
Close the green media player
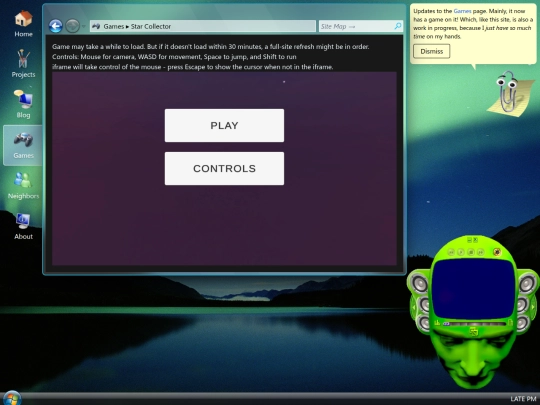coord(475,240)
